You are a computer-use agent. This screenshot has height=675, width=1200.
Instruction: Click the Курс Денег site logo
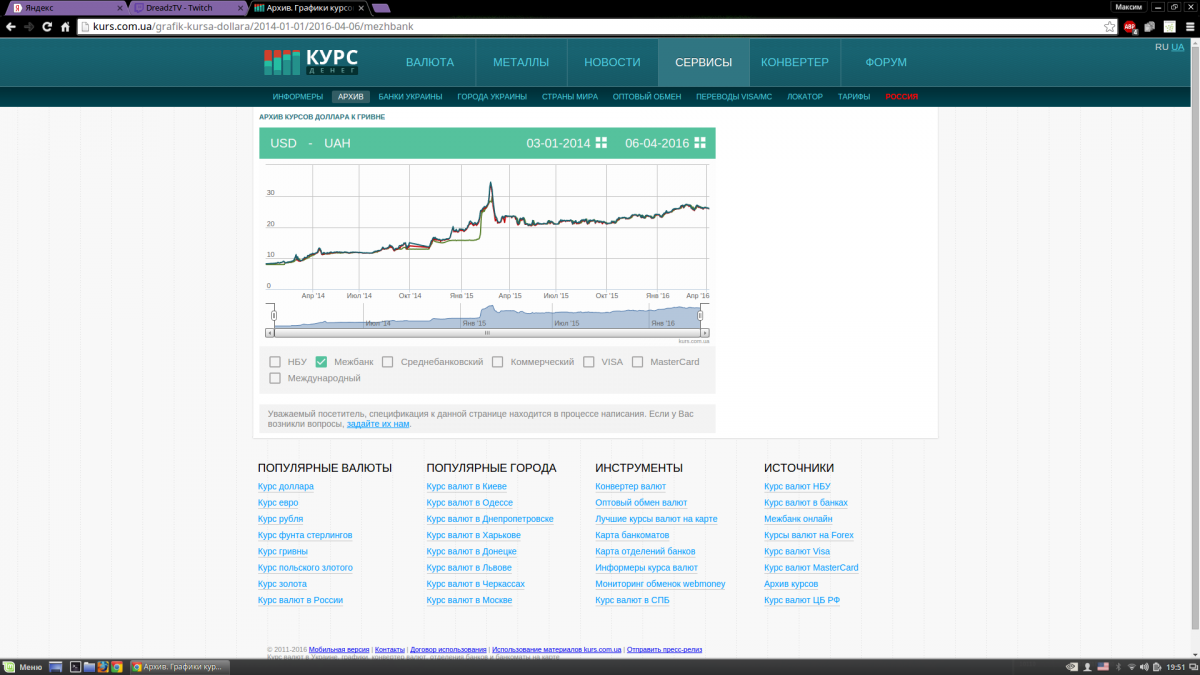pos(311,62)
